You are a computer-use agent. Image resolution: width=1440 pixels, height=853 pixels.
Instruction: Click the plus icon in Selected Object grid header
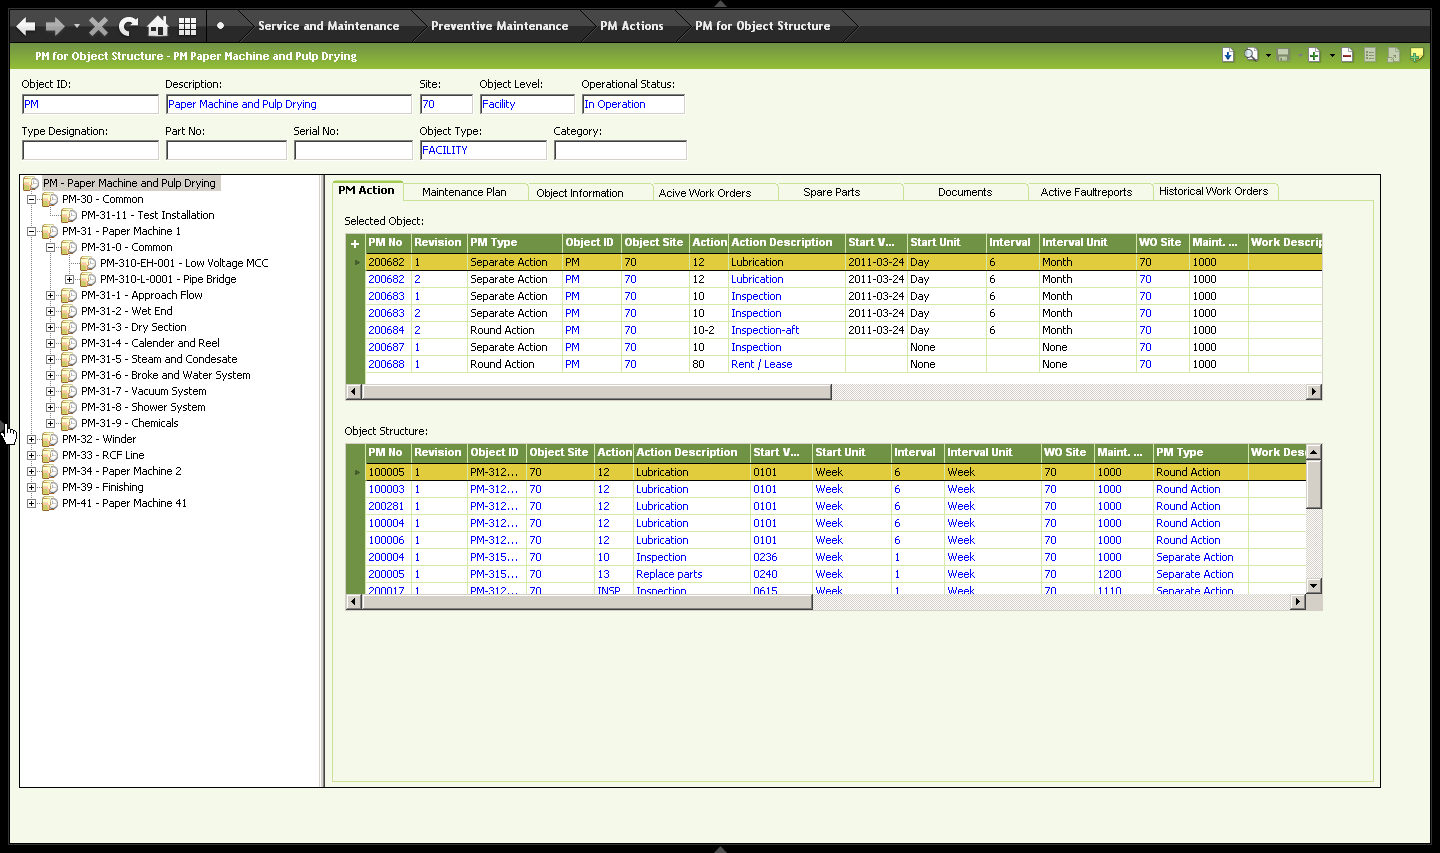click(x=354, y=243)
